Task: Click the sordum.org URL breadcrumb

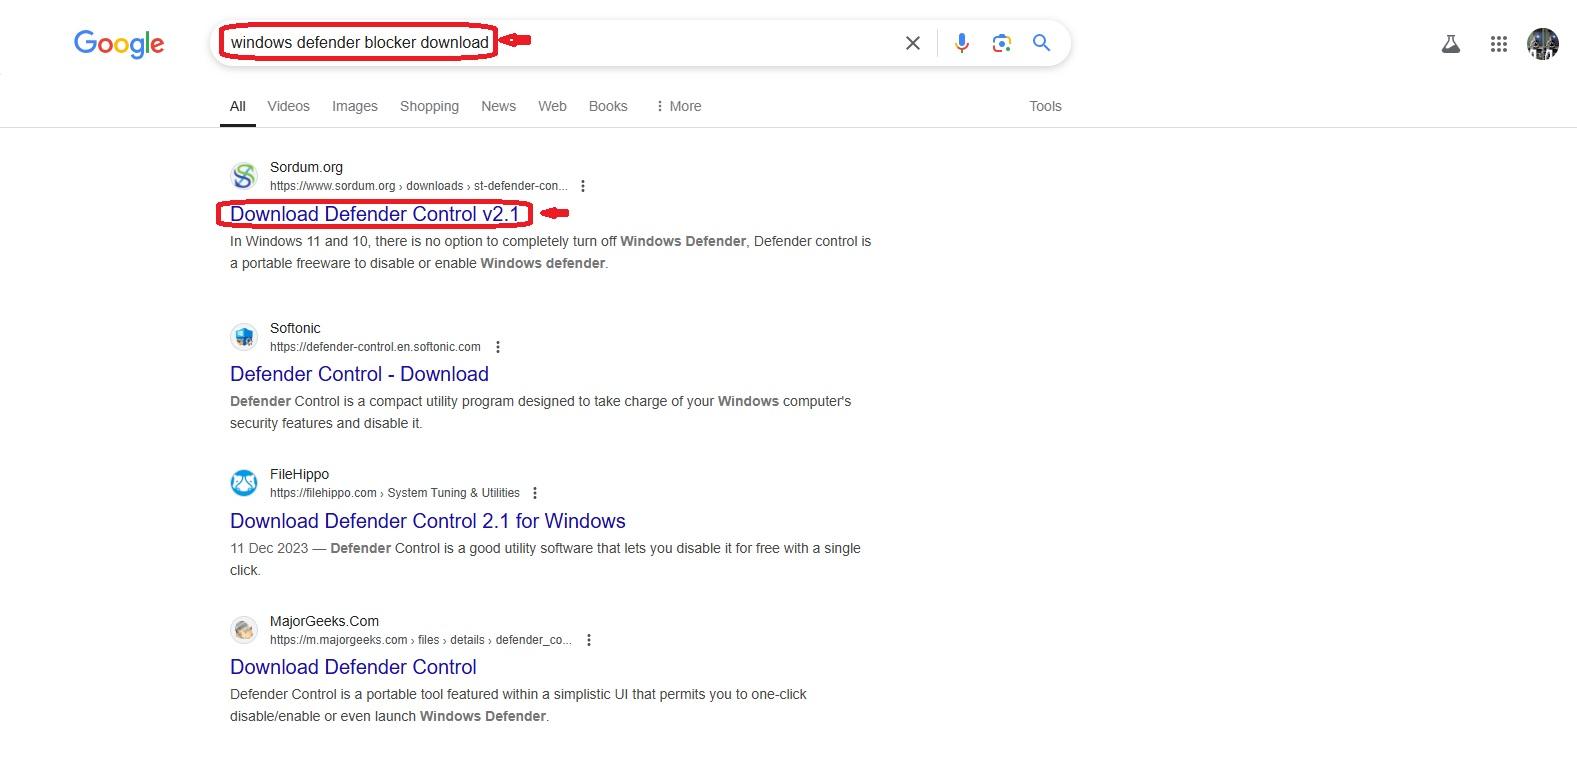Action: tap(418, 186)
